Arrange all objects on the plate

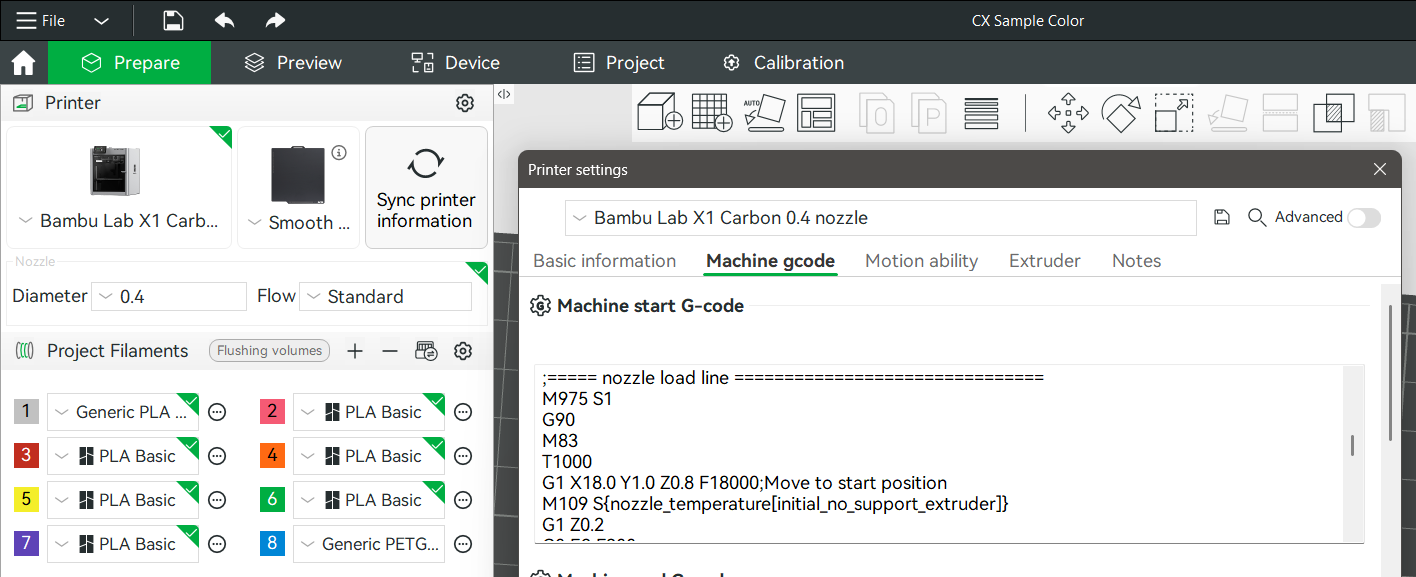click(816, 112)
